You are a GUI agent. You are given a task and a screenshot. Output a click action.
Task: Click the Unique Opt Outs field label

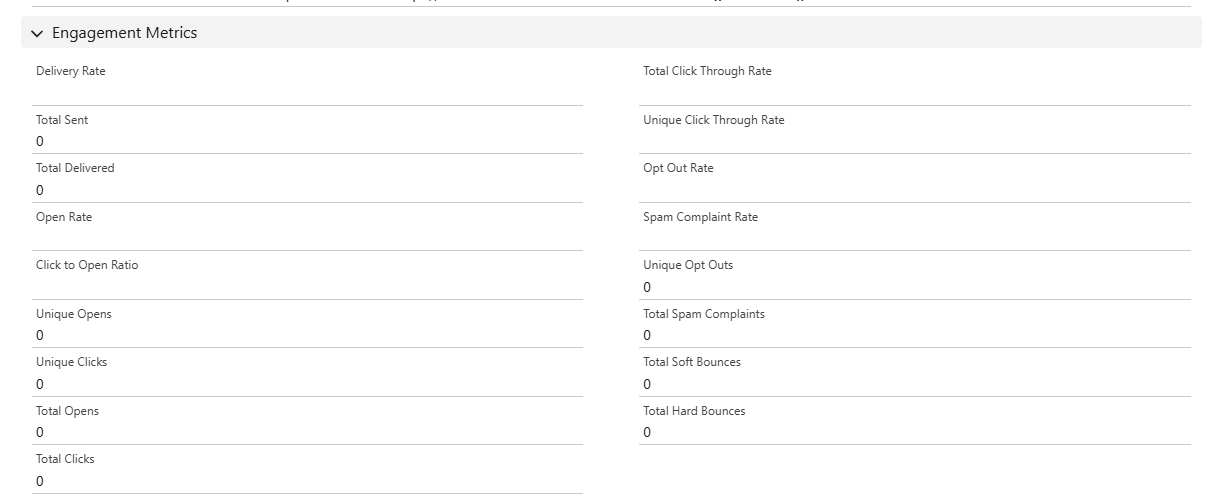[687, 265]
